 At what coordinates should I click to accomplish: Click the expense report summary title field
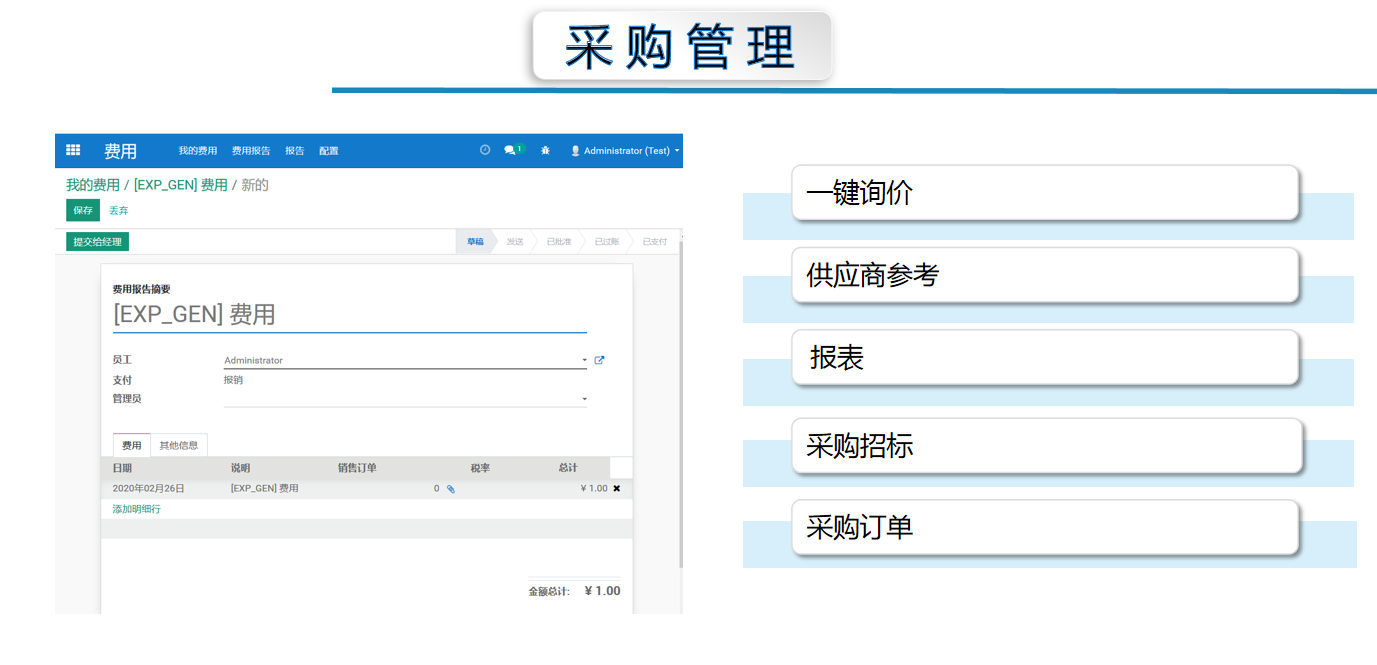pos(349,315)
